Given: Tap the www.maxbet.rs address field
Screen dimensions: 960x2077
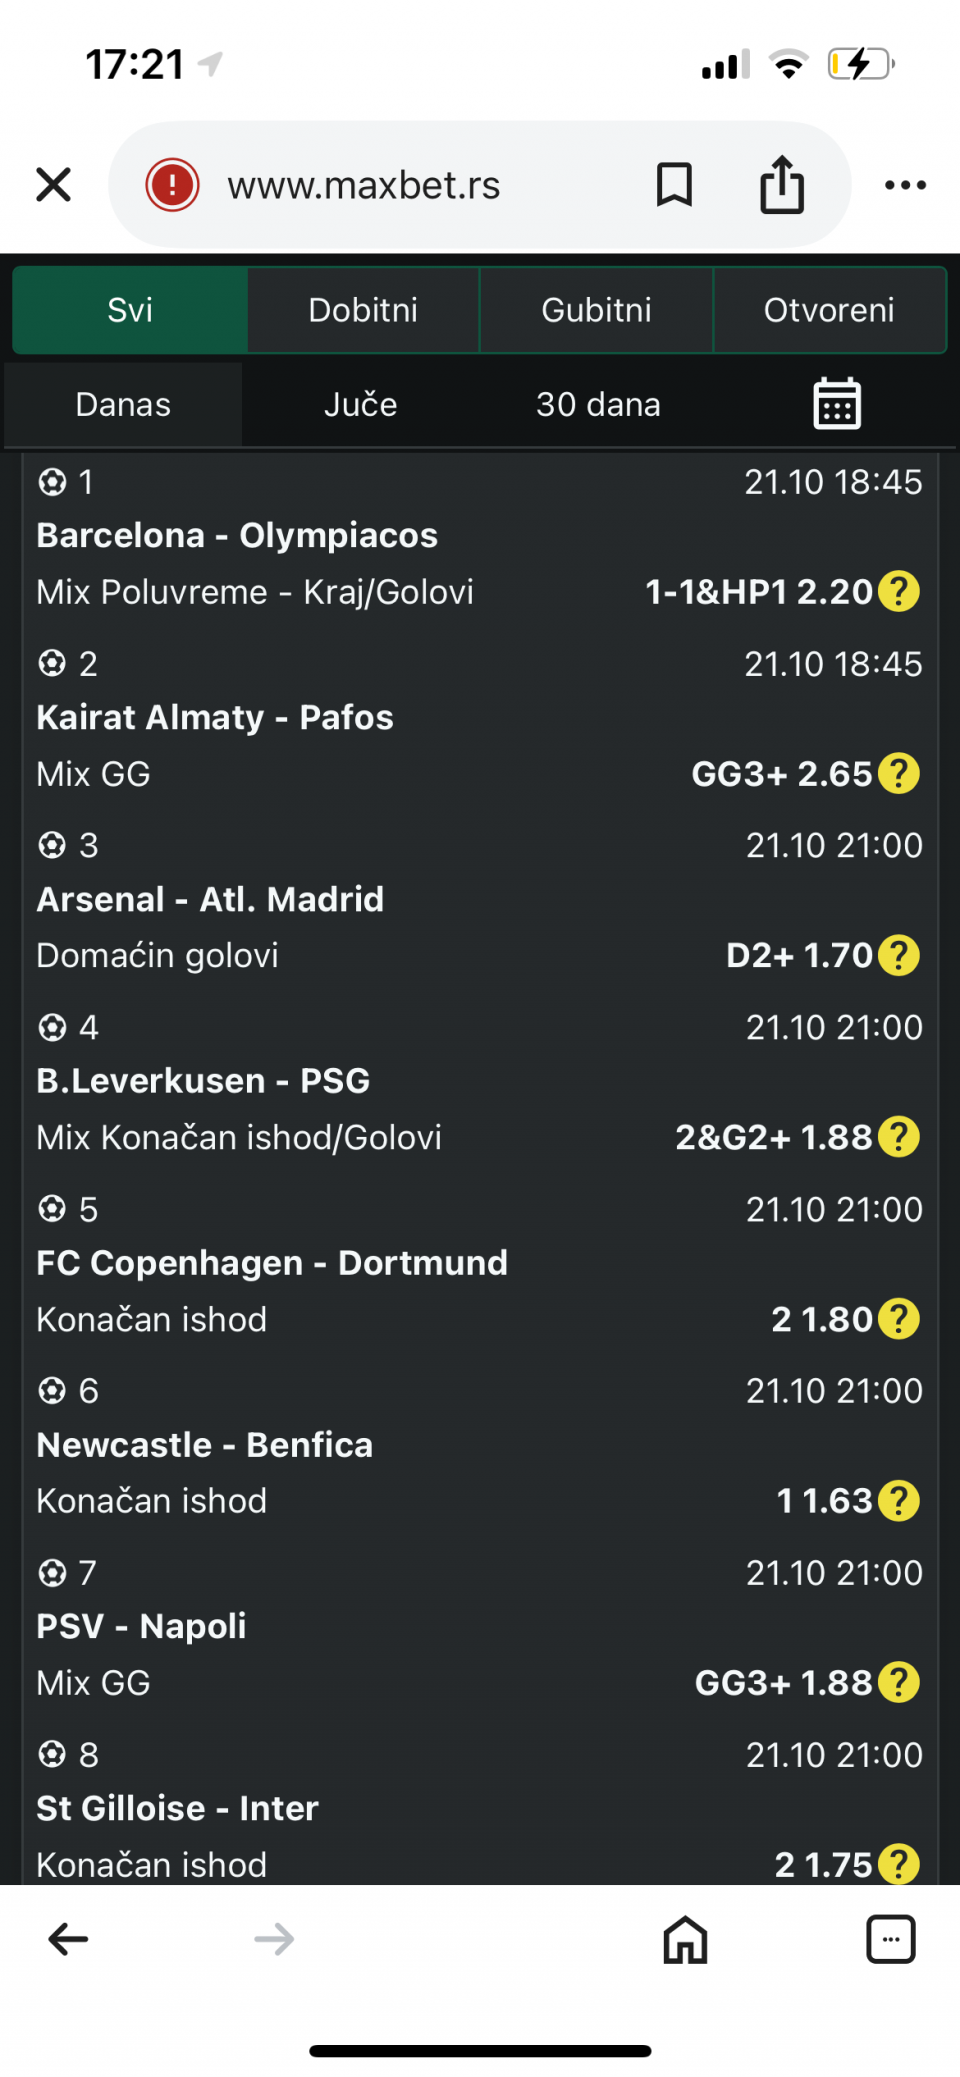Looking at the screenshot, I should 364,185.
